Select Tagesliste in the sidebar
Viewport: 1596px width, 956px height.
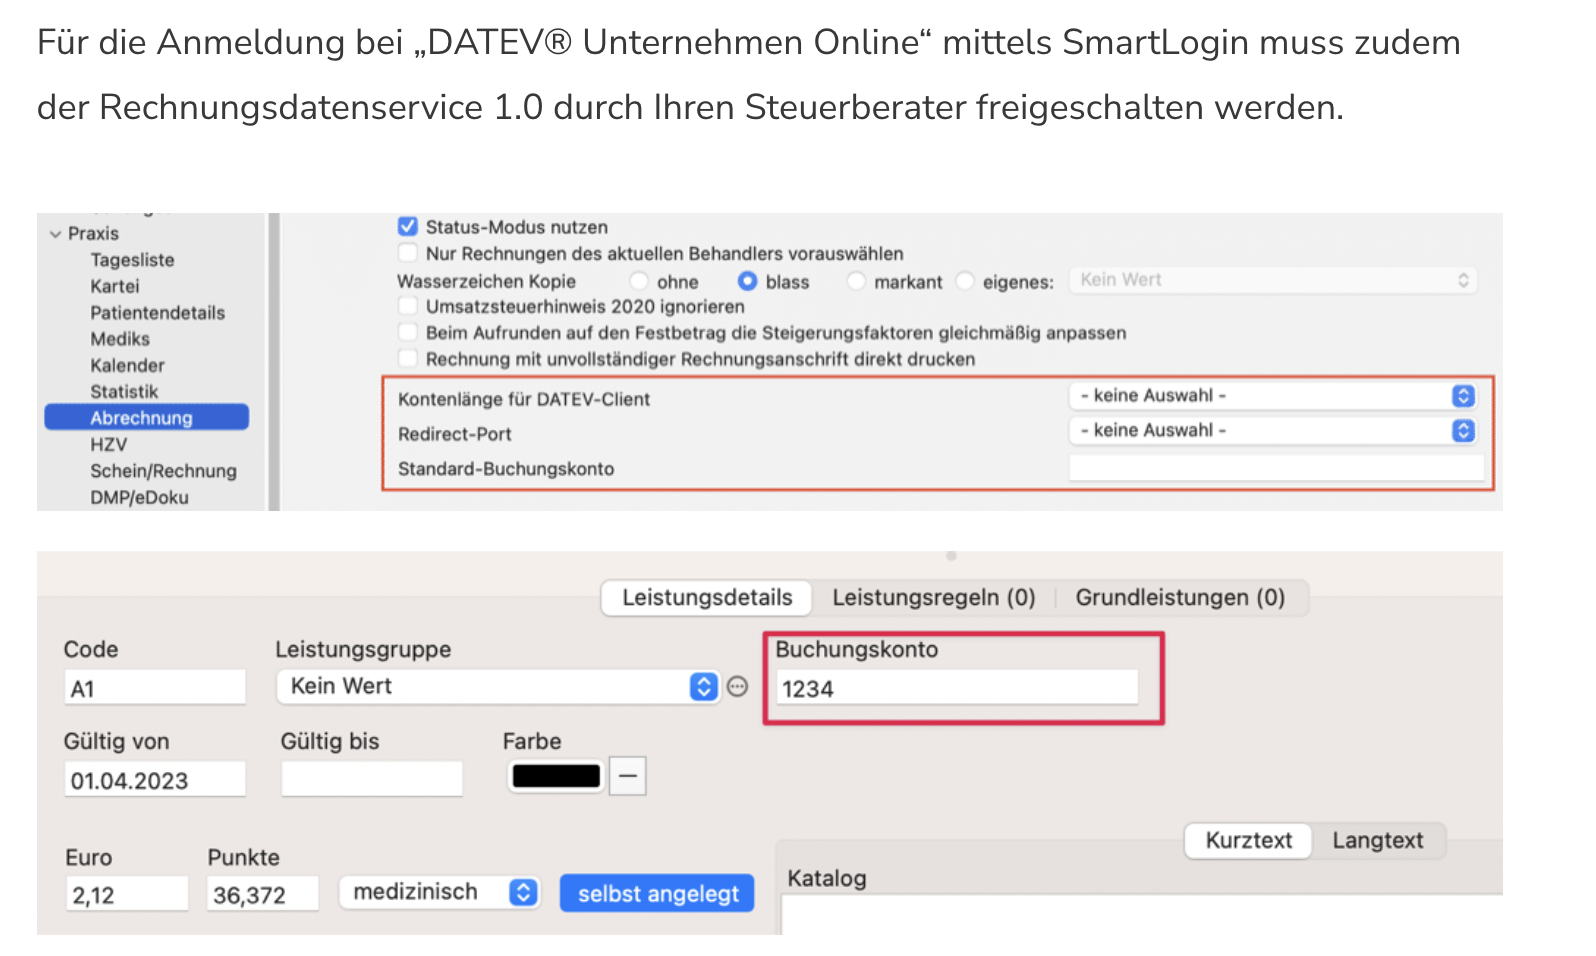click(x=132, y=260)
